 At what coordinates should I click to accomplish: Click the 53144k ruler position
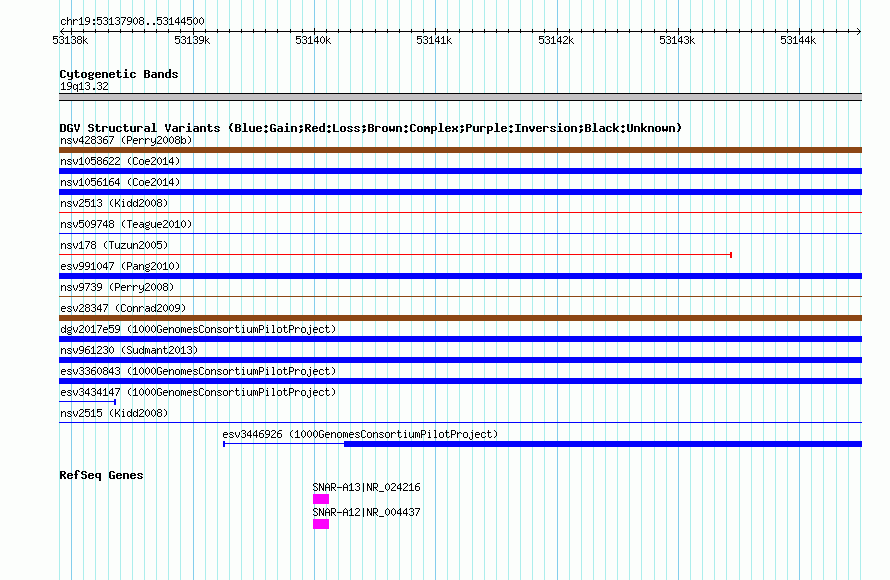(798, 40)
